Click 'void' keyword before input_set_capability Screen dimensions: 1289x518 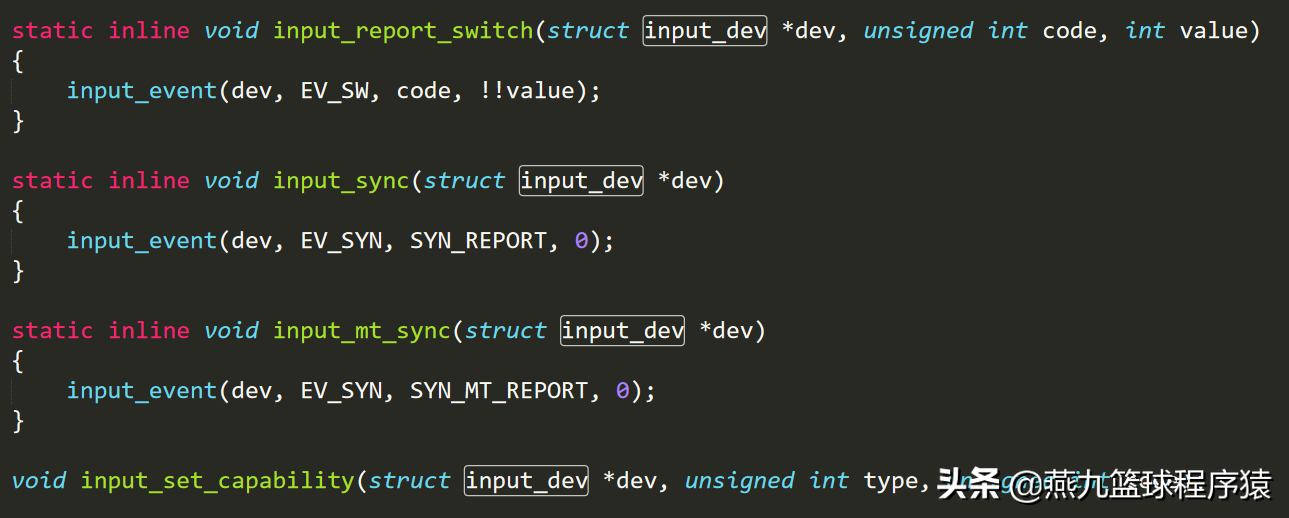(39, 481)
